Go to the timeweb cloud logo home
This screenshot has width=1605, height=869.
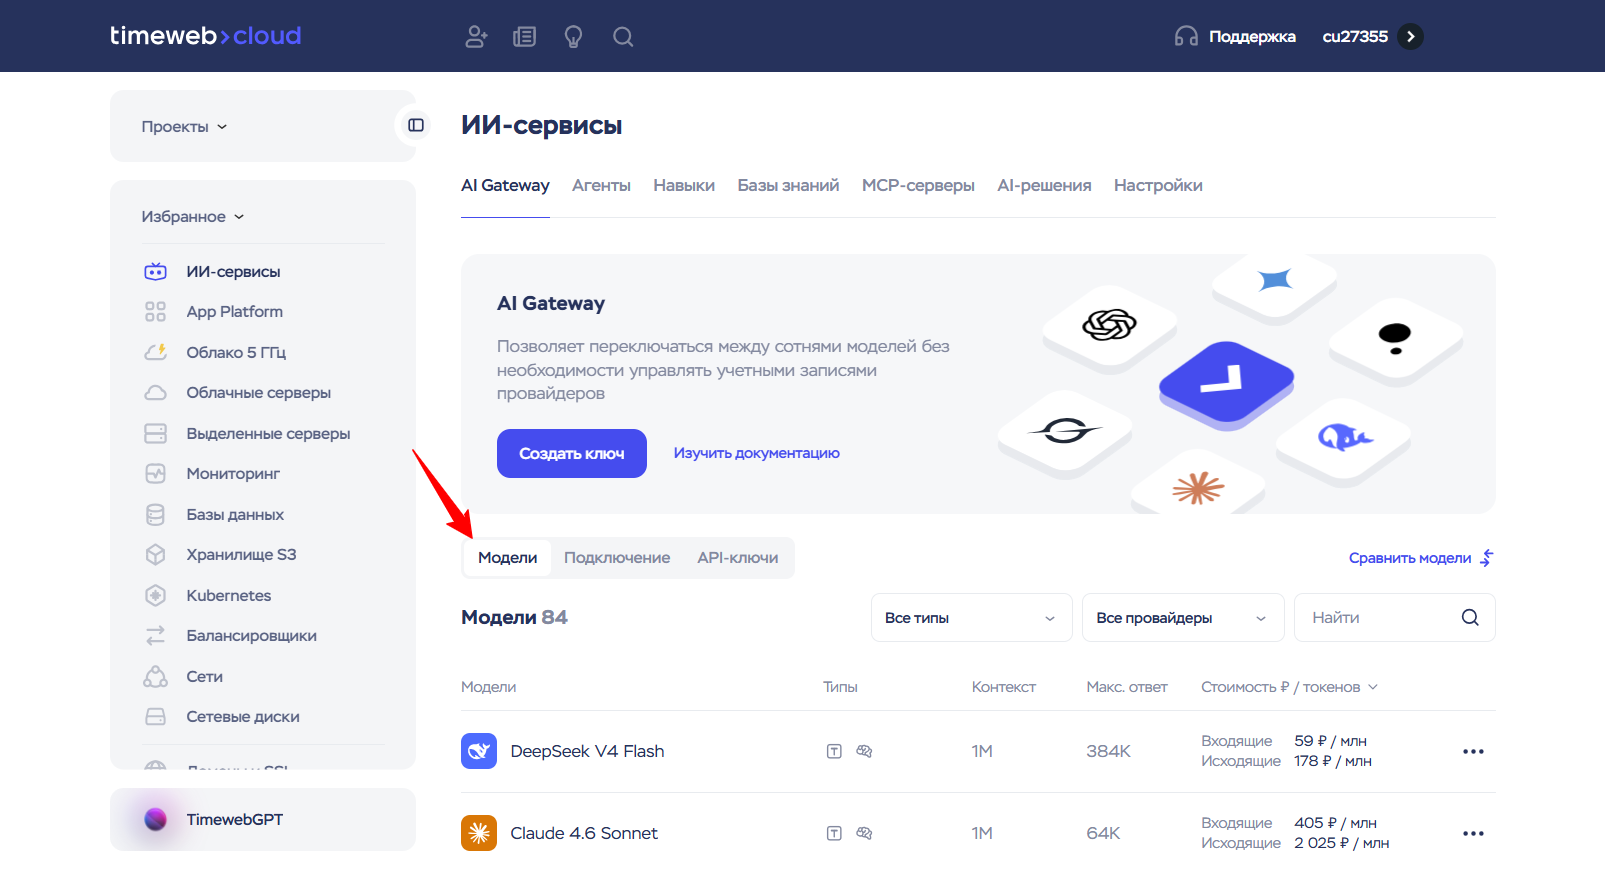[x=205, y=36]
